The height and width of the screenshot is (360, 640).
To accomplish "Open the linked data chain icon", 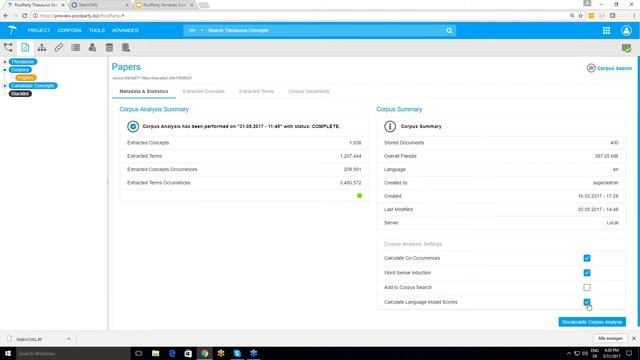I will pyautogui.click(x=59, y=48).
